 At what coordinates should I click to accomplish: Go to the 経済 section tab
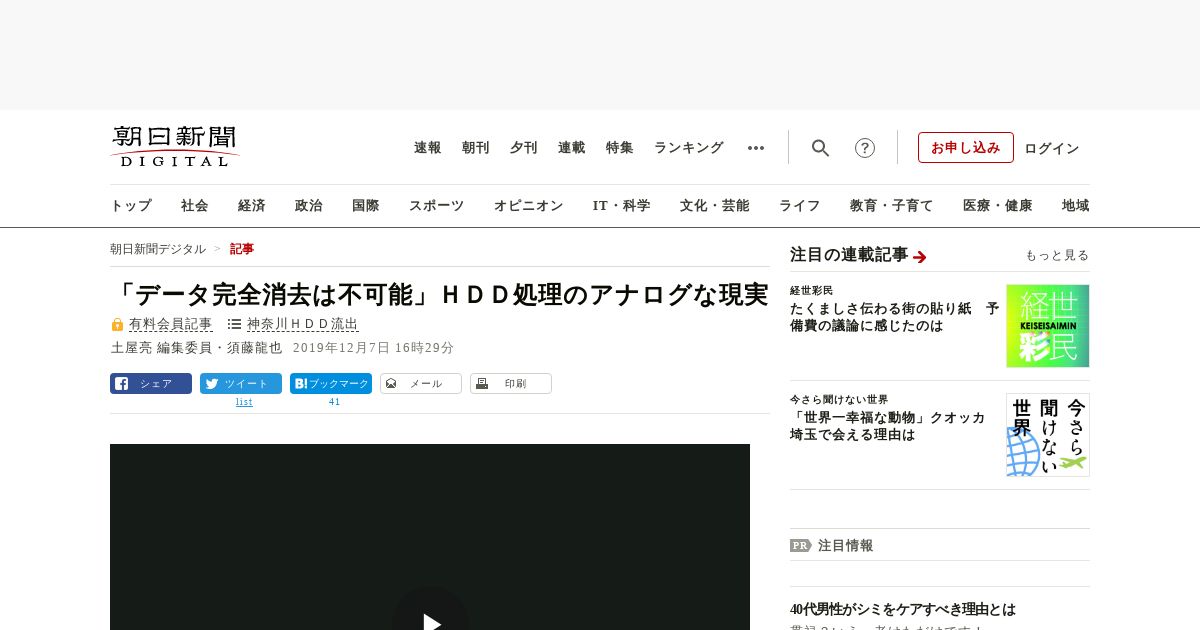pos(252,206)
